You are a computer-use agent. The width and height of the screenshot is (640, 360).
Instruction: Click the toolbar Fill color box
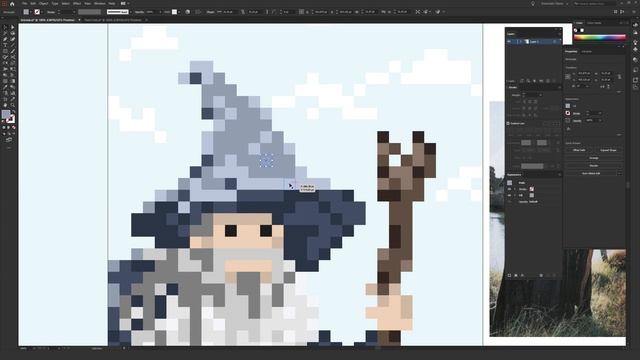point(6,114)
